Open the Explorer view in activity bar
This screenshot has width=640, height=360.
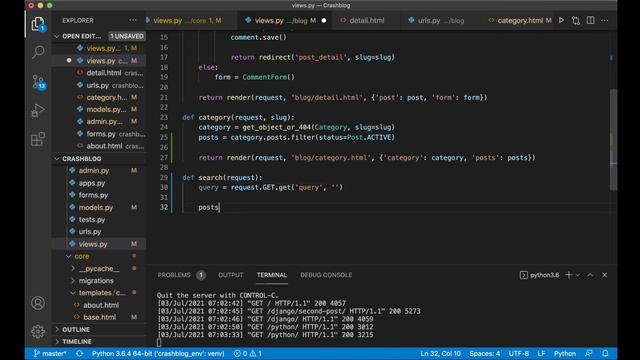[x=38, y=24]
